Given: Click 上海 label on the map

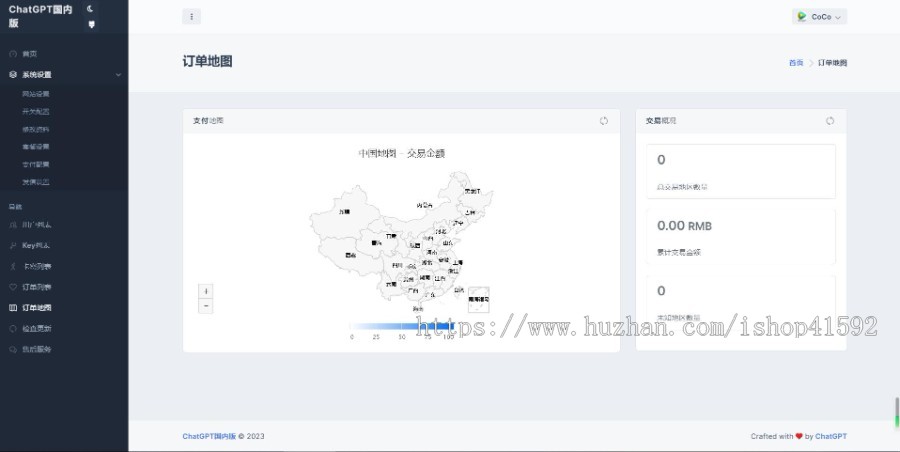Looking at the screenshot, I should tap(457, 262).
